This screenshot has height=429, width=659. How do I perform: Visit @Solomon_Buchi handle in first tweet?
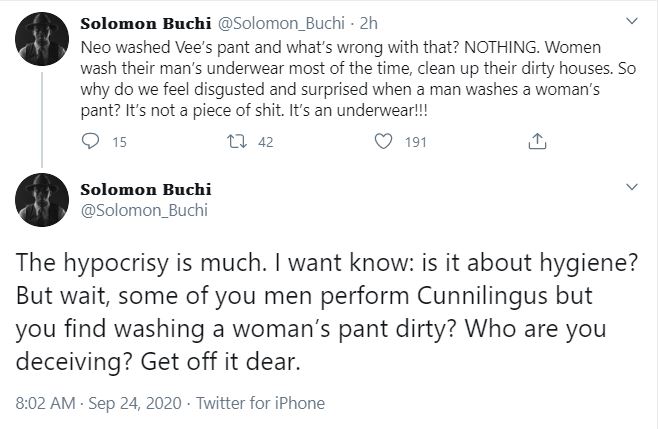point(281,24)
